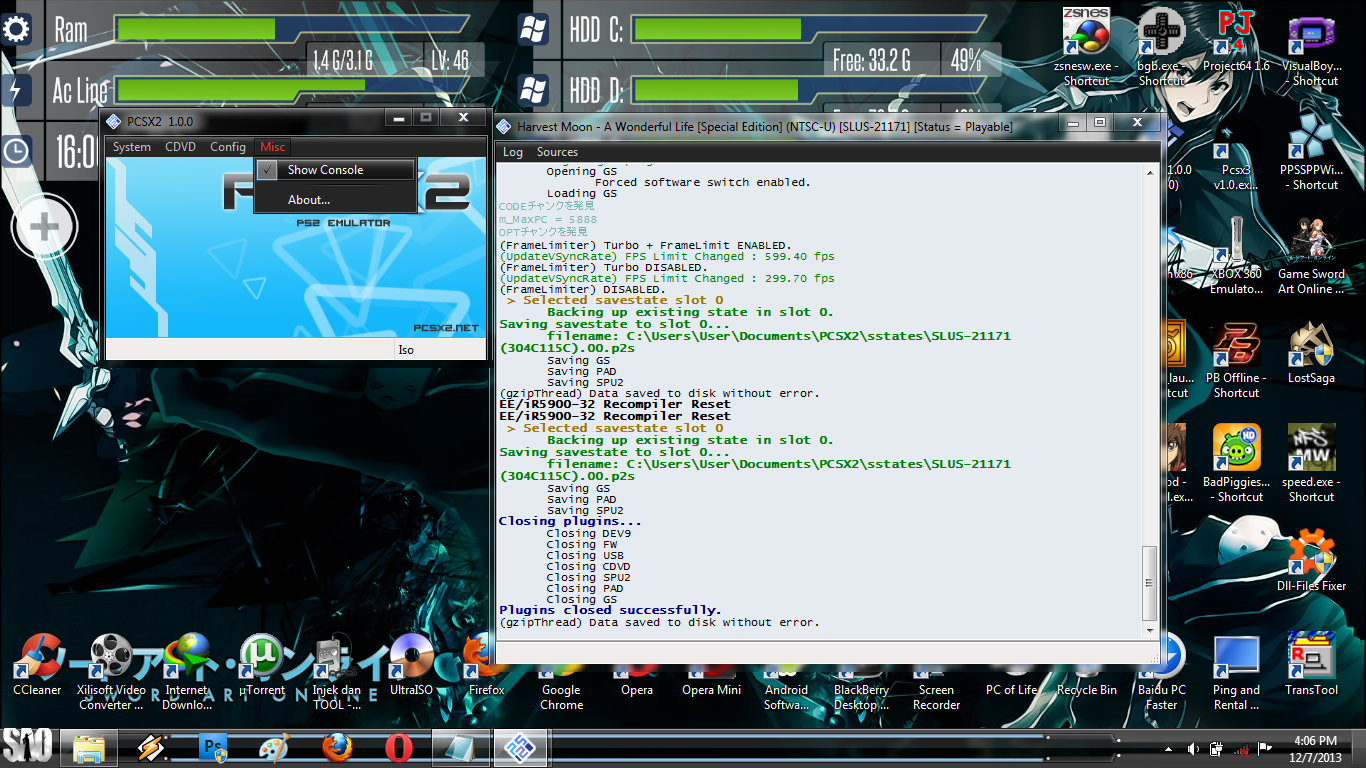Click the Ram usage bar gadget

click(290, 28)
